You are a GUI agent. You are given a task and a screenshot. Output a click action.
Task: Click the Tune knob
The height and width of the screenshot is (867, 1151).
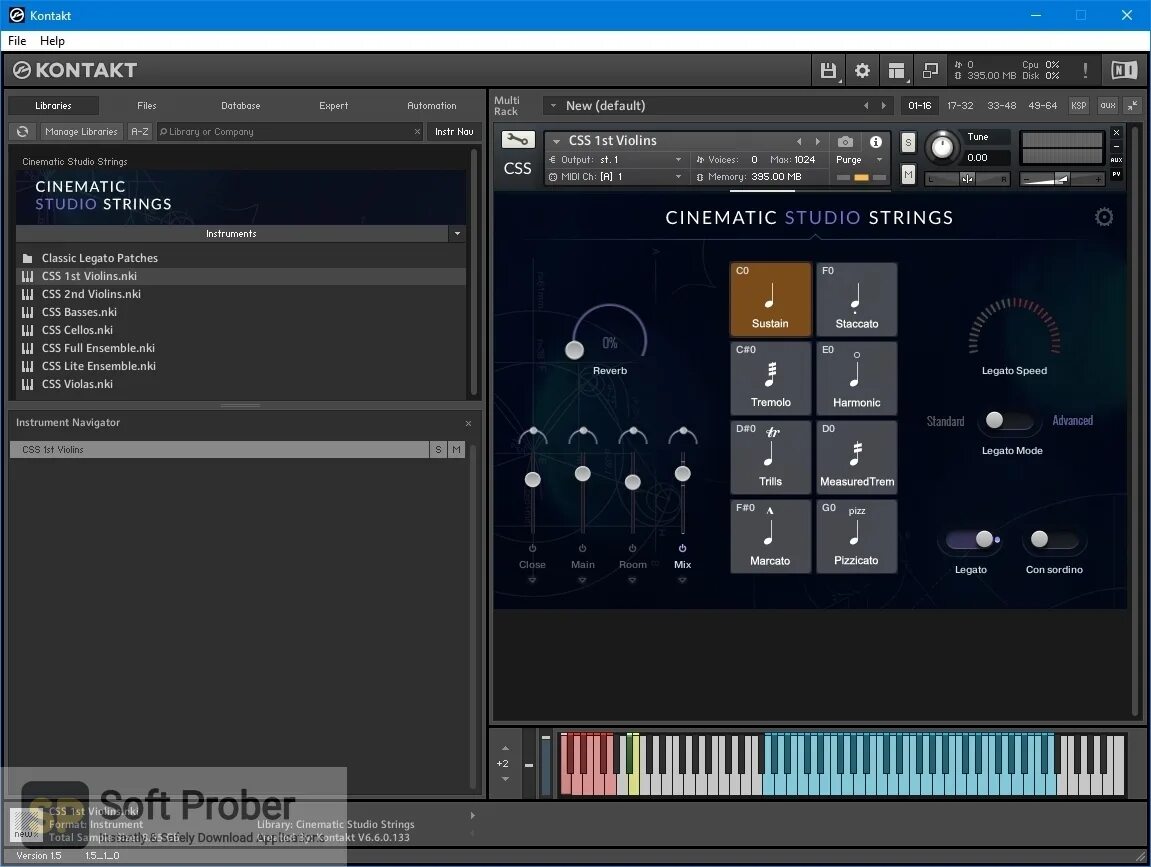pos(942,147)
